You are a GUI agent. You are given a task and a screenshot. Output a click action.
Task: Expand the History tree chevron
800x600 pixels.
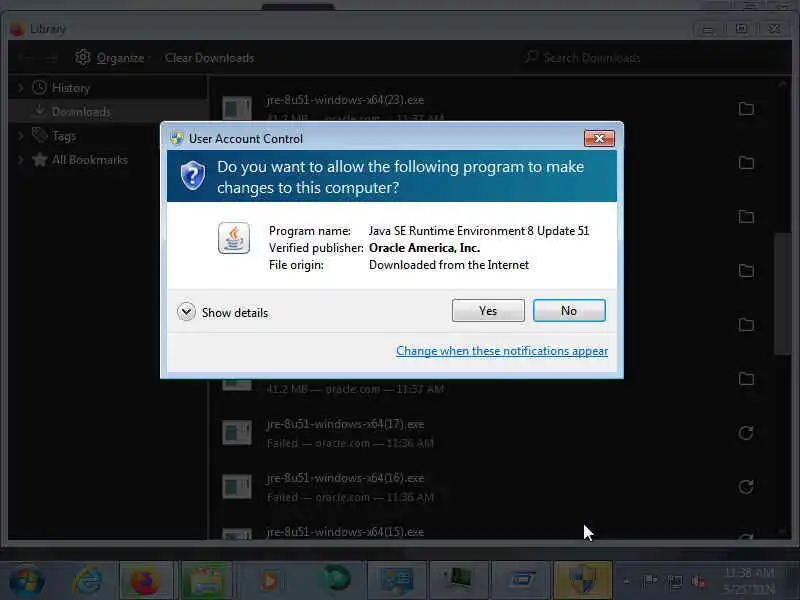pos(20,88)
